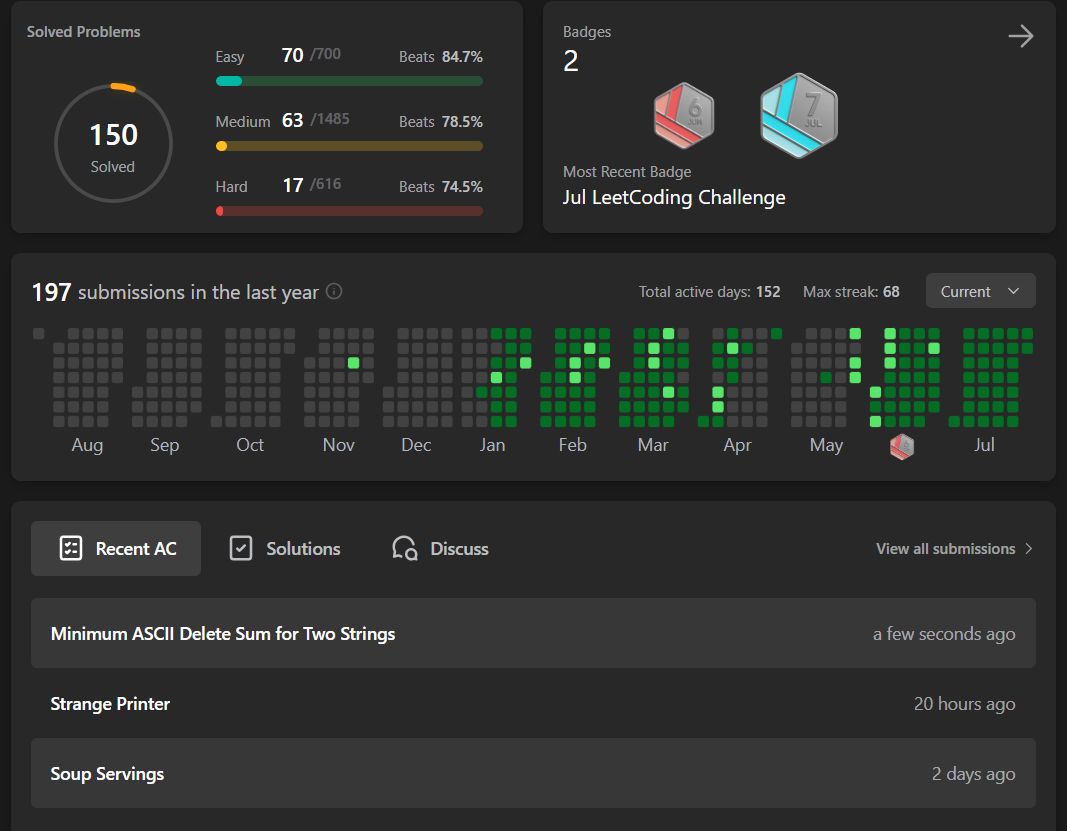
Task: Click the Easy problems progress bar
Action: [349, 81]
